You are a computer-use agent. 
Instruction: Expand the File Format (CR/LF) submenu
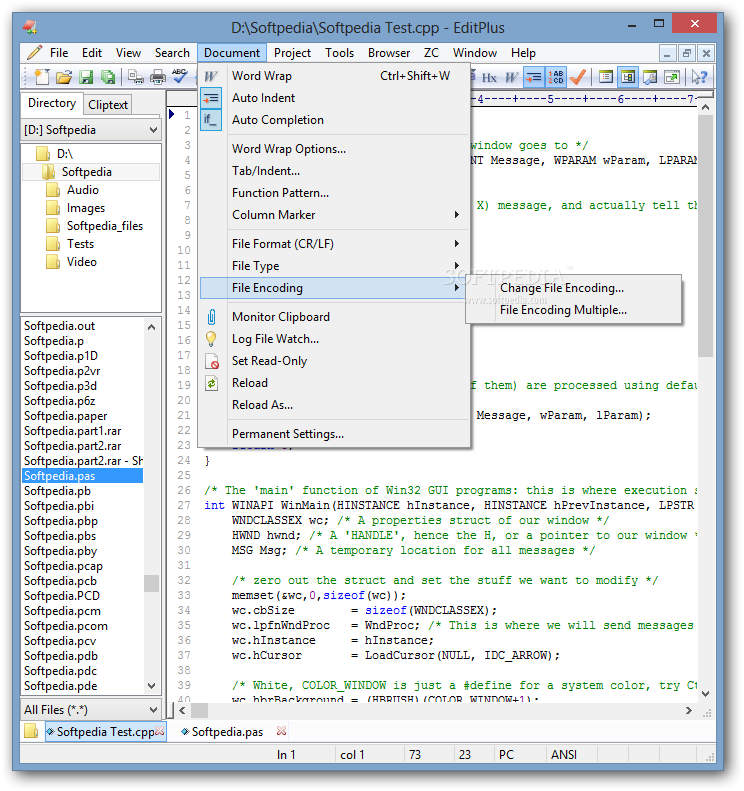click(x=334, y=244)
